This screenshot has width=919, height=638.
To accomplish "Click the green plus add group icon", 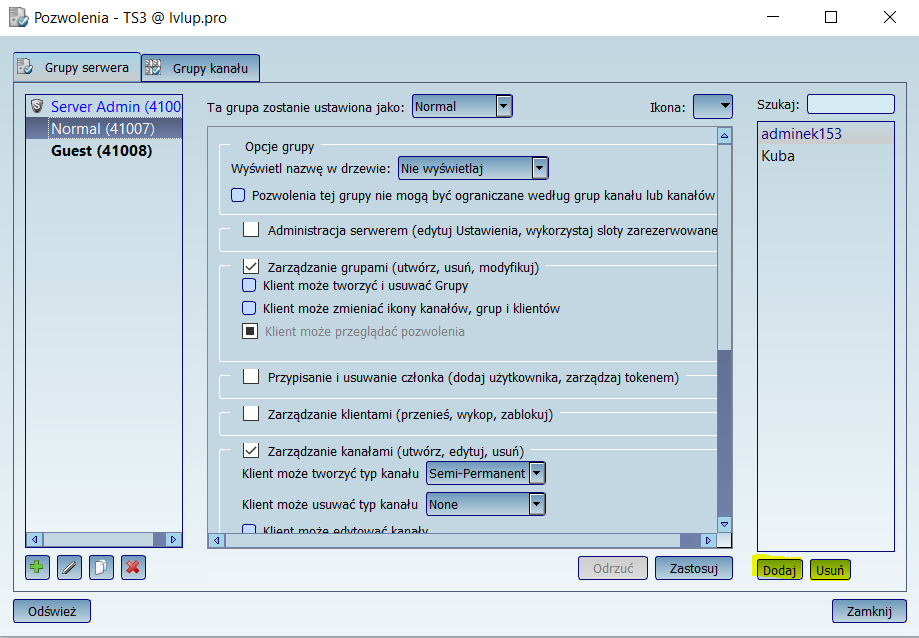I will (x=37, y=567).
